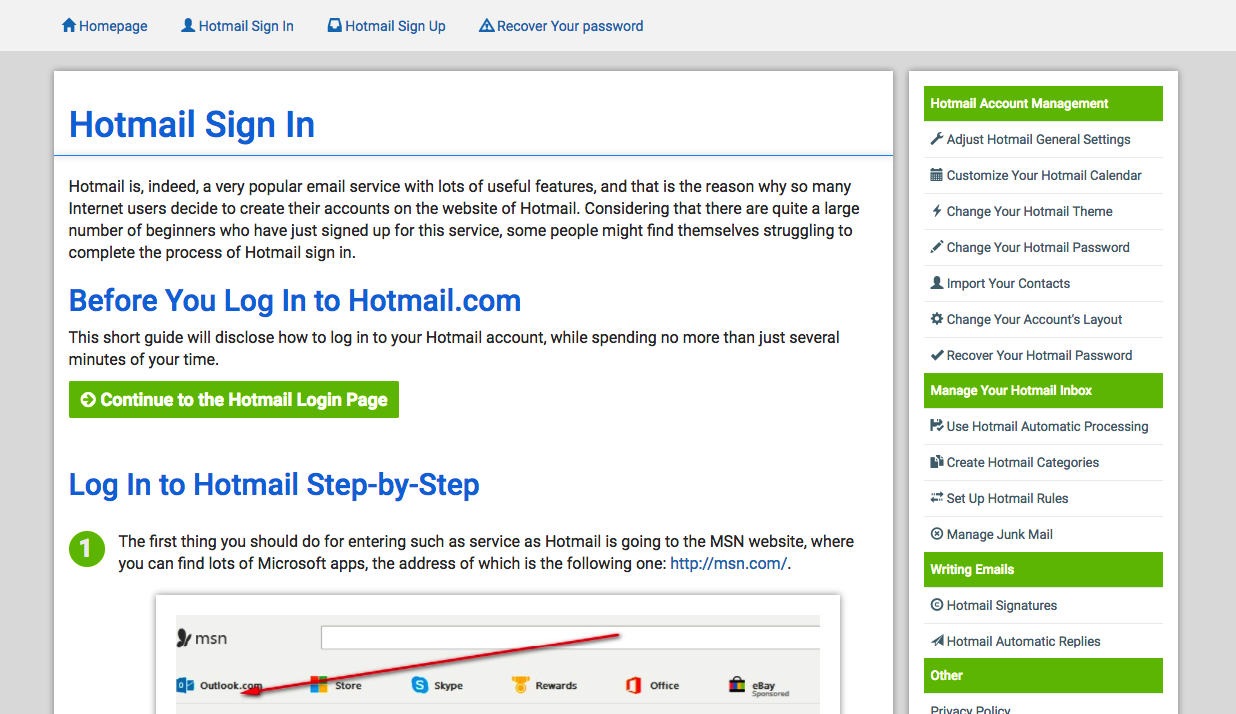Click the paper plane icon for Hotmail Automatic Replies
The height and width of the screenshot is (714, 1236).
(x=937, y=641)
